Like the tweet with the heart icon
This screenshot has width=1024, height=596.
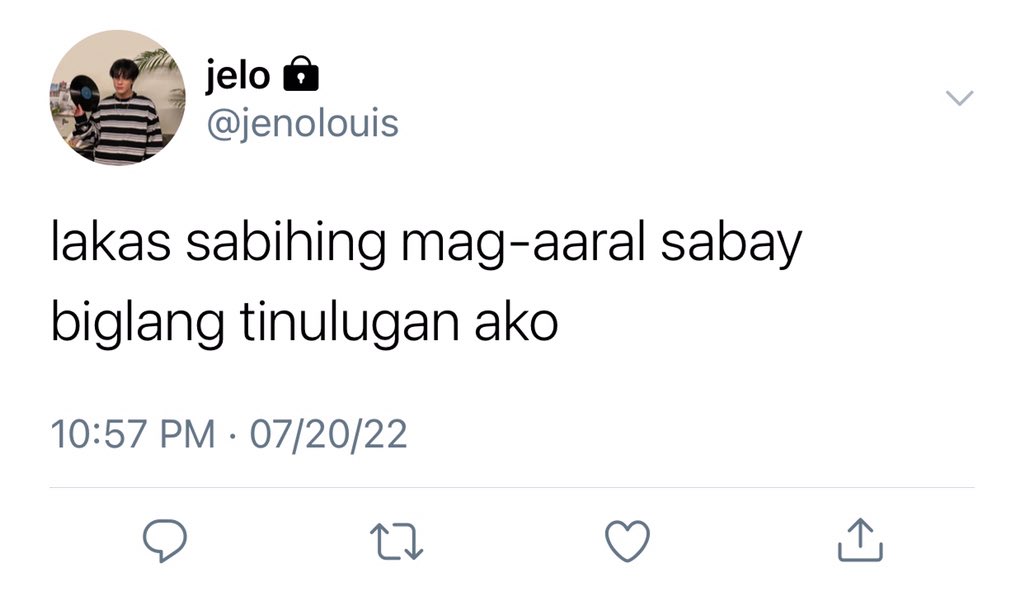point(628,541)
